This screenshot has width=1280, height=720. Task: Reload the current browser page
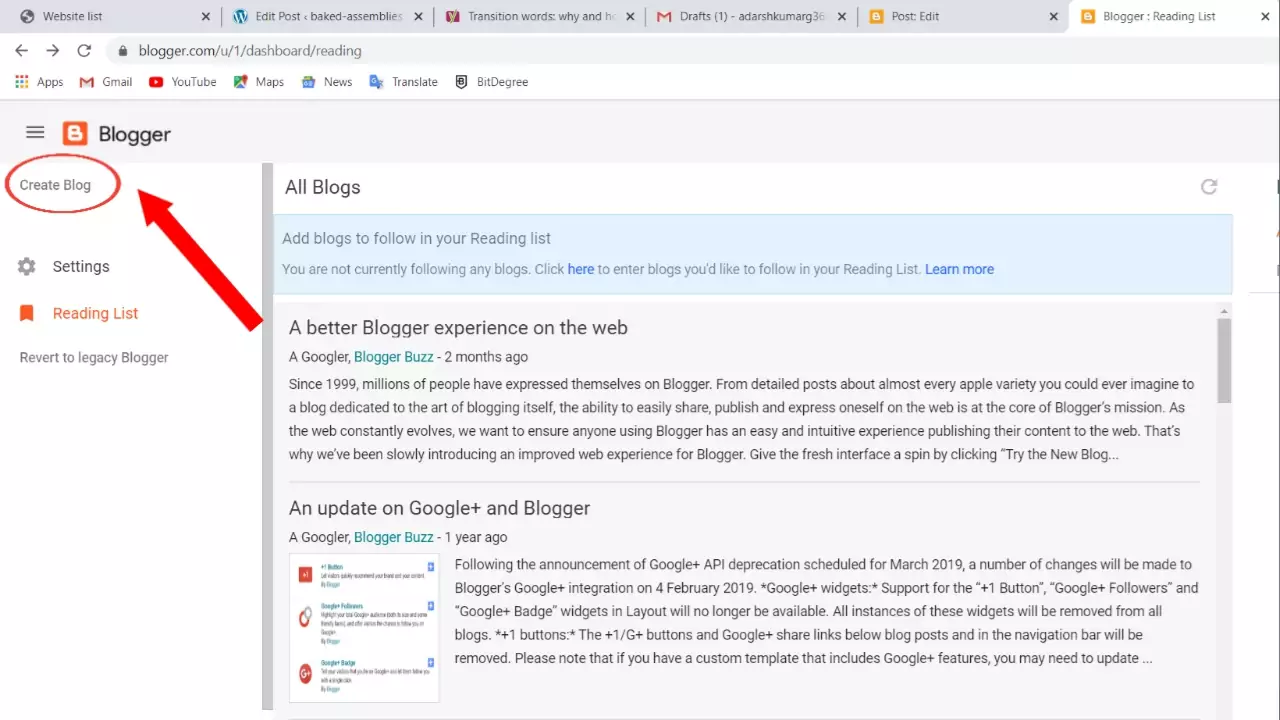pyautogui.click(x=84, y=50)
